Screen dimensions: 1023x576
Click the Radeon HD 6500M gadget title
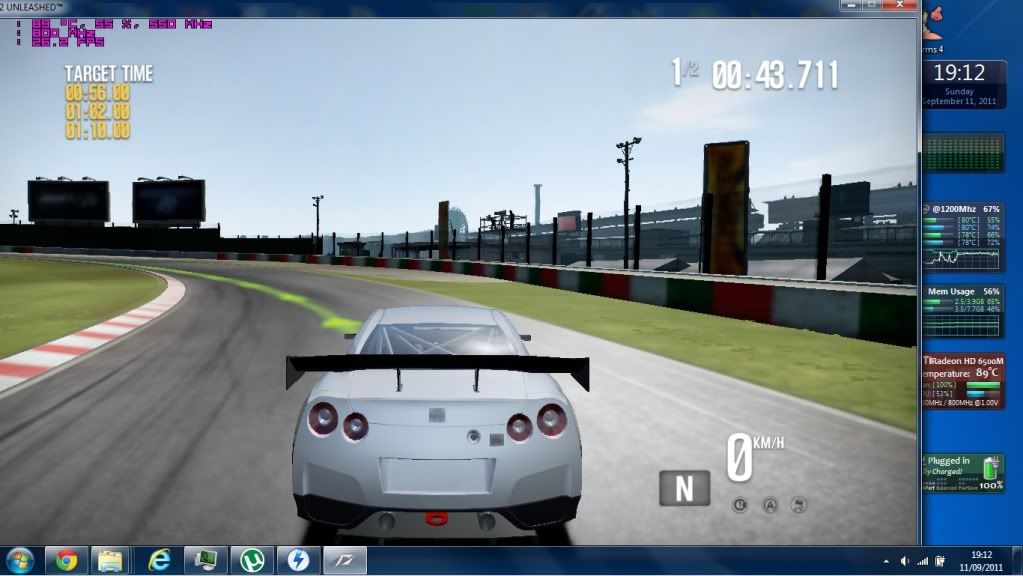click(x=964, y=361)
